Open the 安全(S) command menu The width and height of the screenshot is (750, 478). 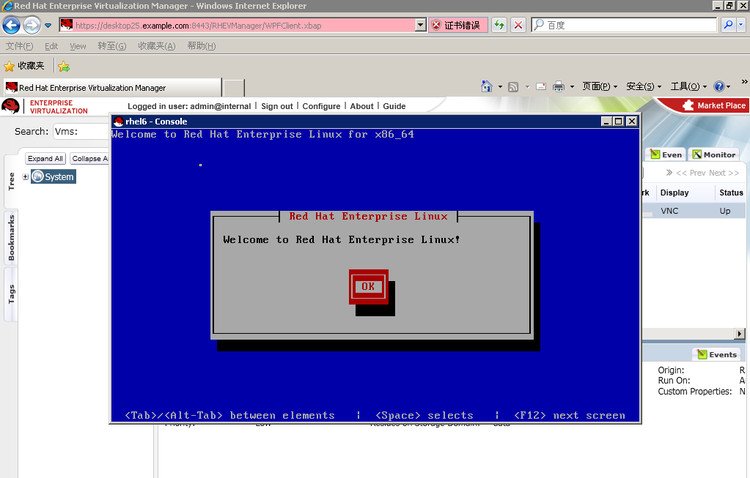tap(644, 86)
